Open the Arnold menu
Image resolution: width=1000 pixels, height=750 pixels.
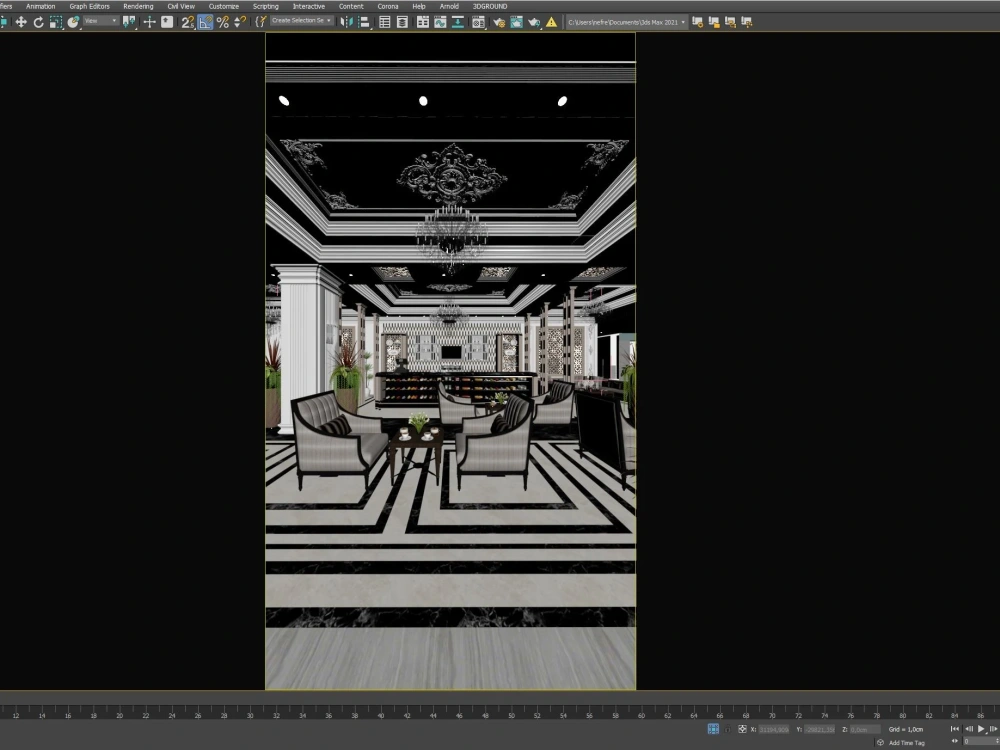(x=449, y=6)
